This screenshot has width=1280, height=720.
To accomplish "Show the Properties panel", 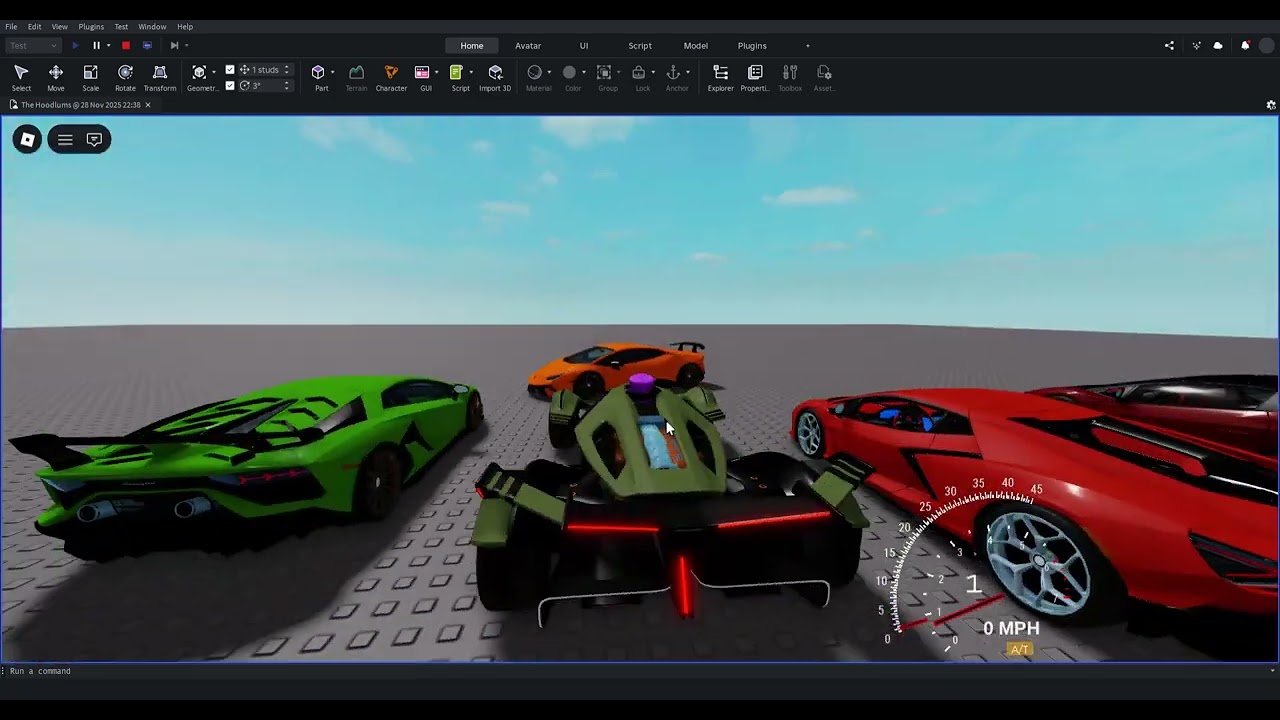I will coord(755,78).
